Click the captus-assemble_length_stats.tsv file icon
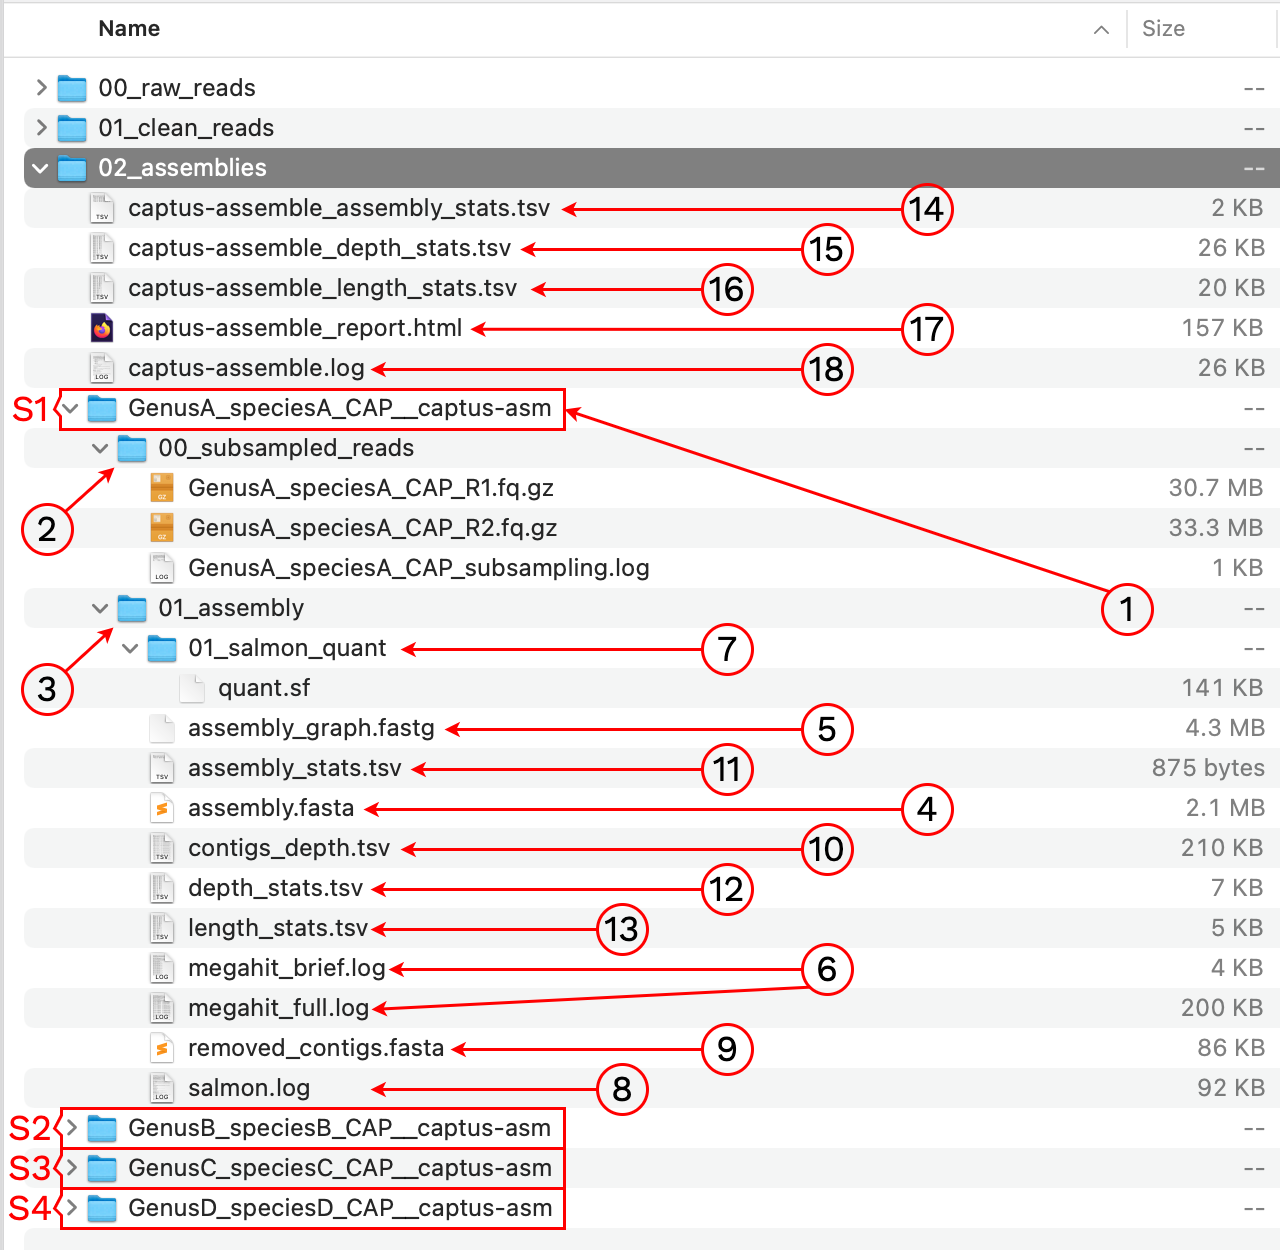The width and height of the screenshot is (1280, 1250). pyautogui.click(x=102, y=288)
